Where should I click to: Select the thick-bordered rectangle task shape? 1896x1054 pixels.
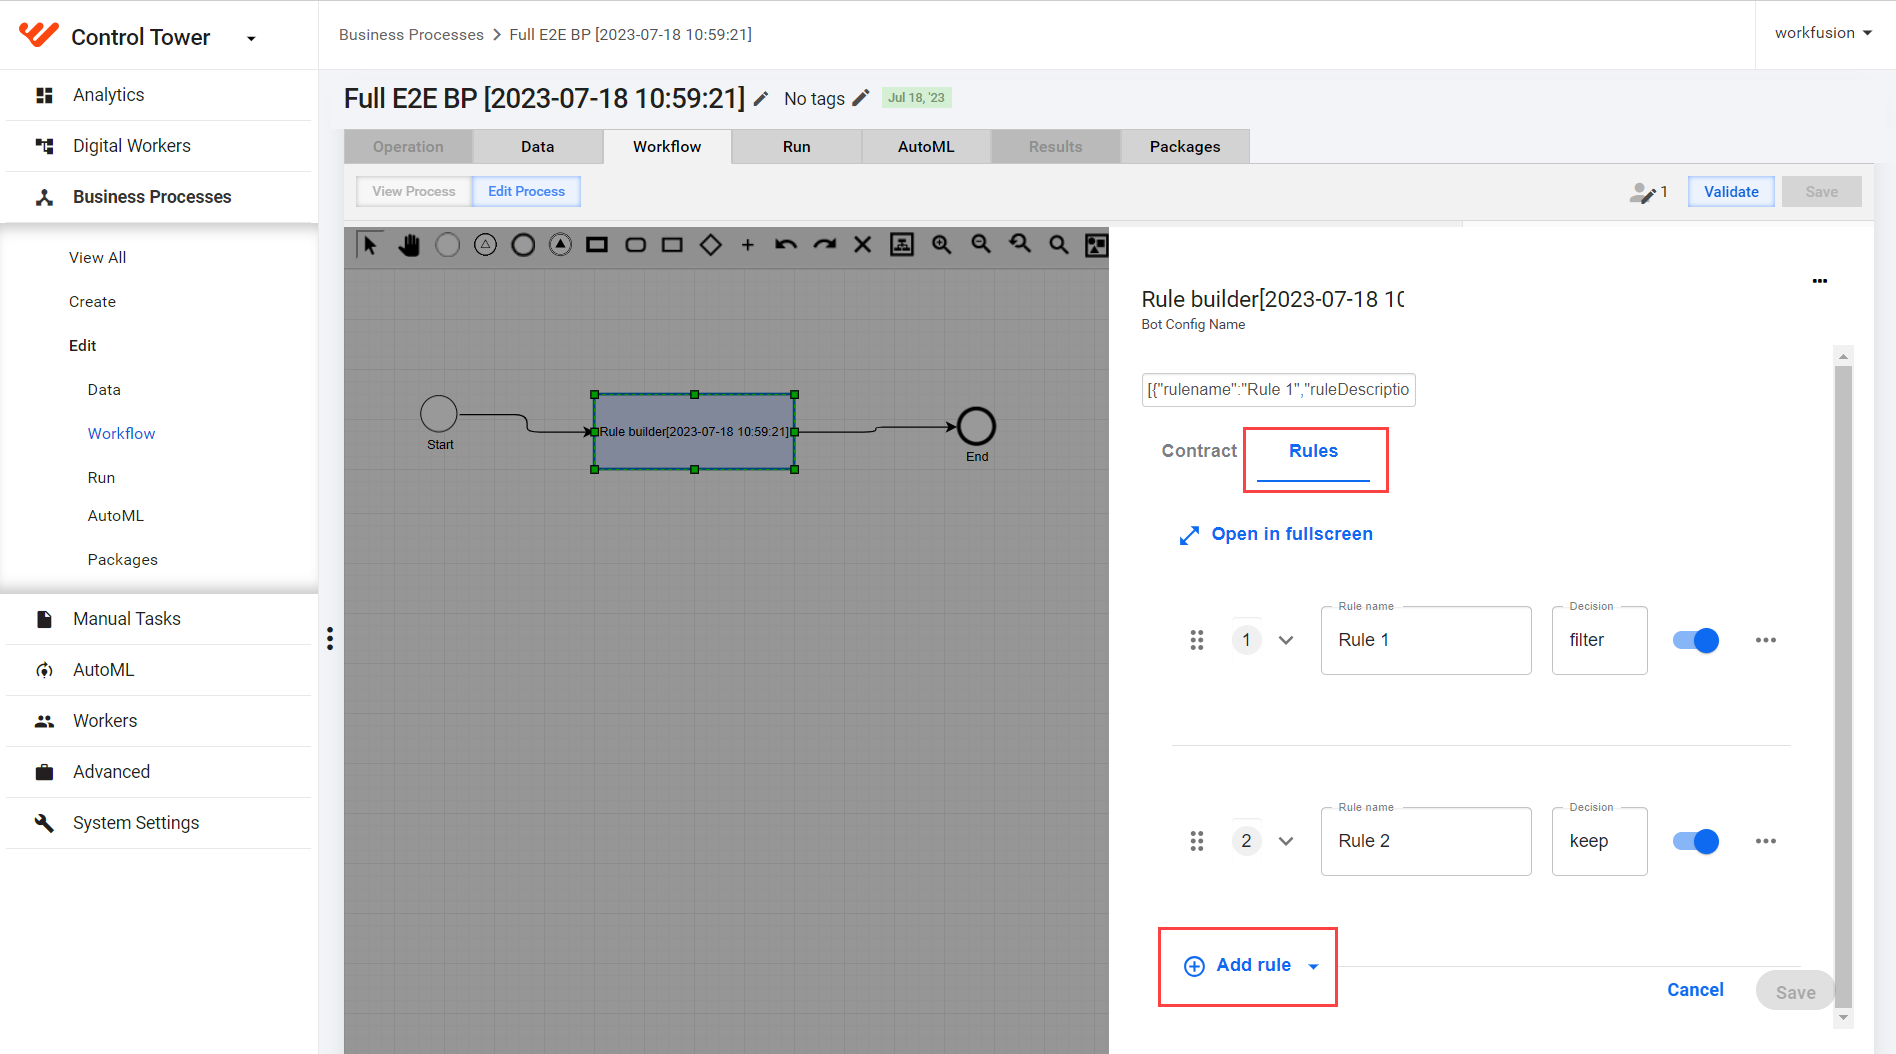(597, 245)
